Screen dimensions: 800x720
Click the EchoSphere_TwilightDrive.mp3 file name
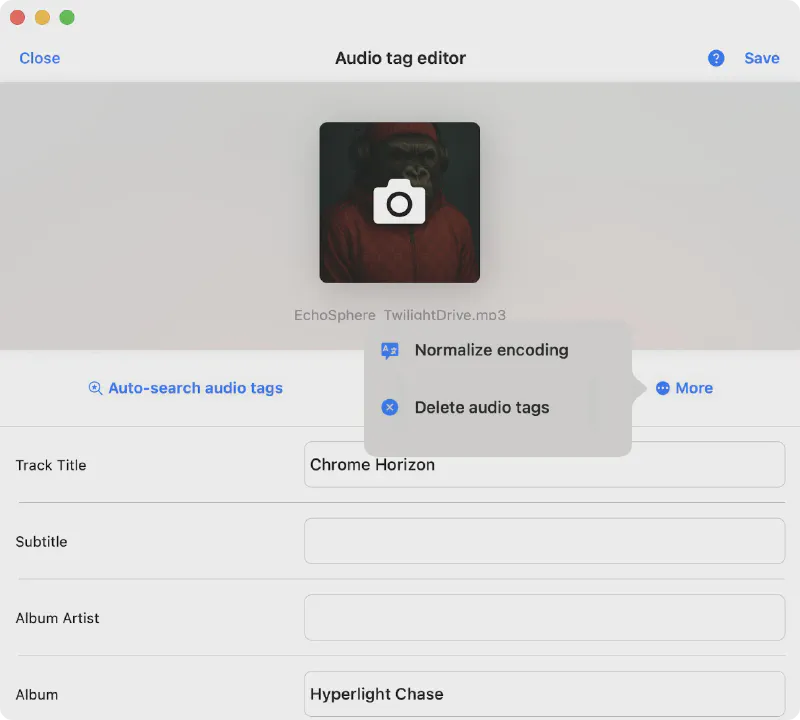coord(400,315)
